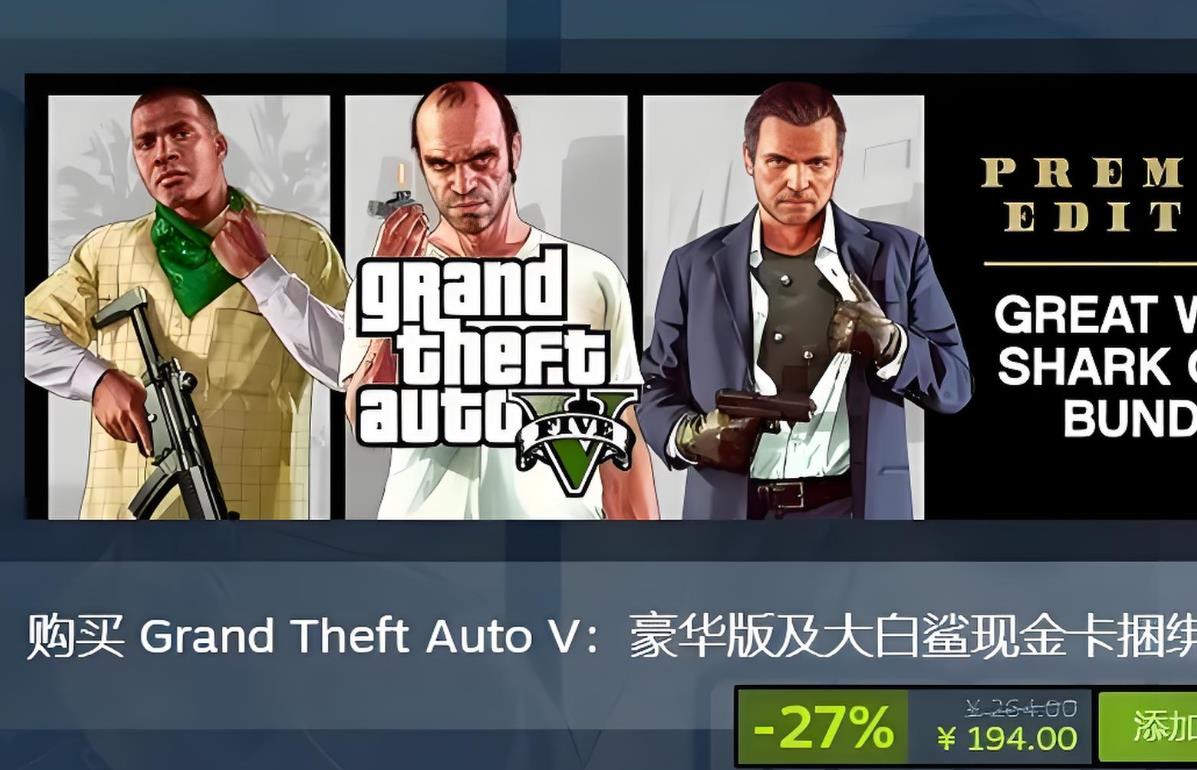This screenshot has width=1197, height=770.
Task: Click the gold divider under Premium Edition
Action: (1090, 263)
